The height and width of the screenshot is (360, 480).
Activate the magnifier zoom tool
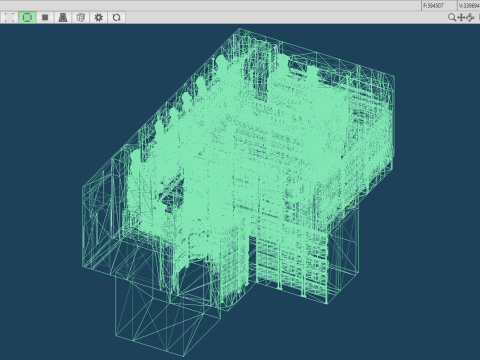coord(452,17)
